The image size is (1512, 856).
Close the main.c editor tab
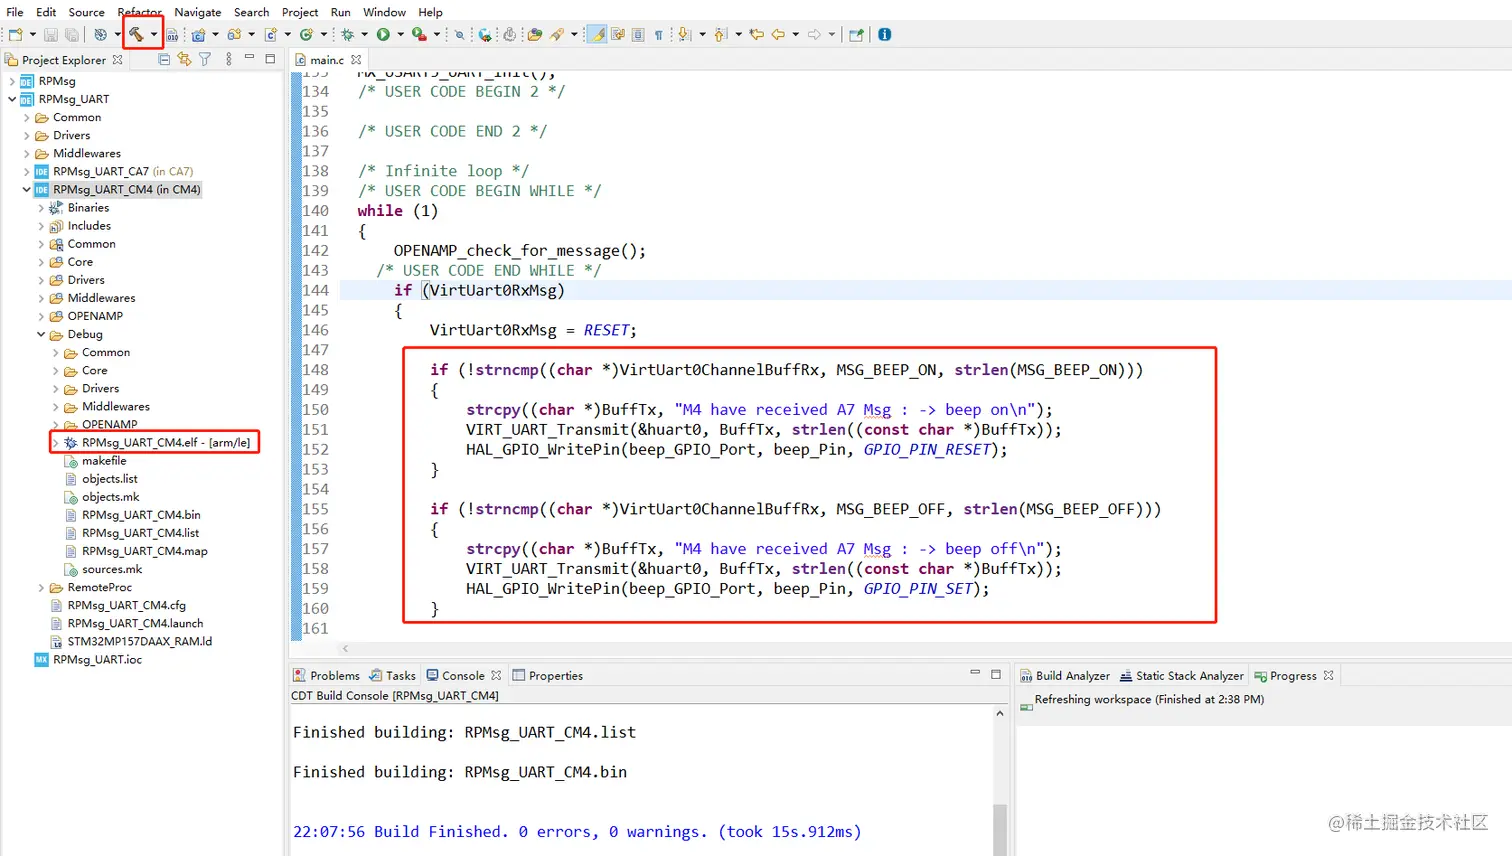356,60
